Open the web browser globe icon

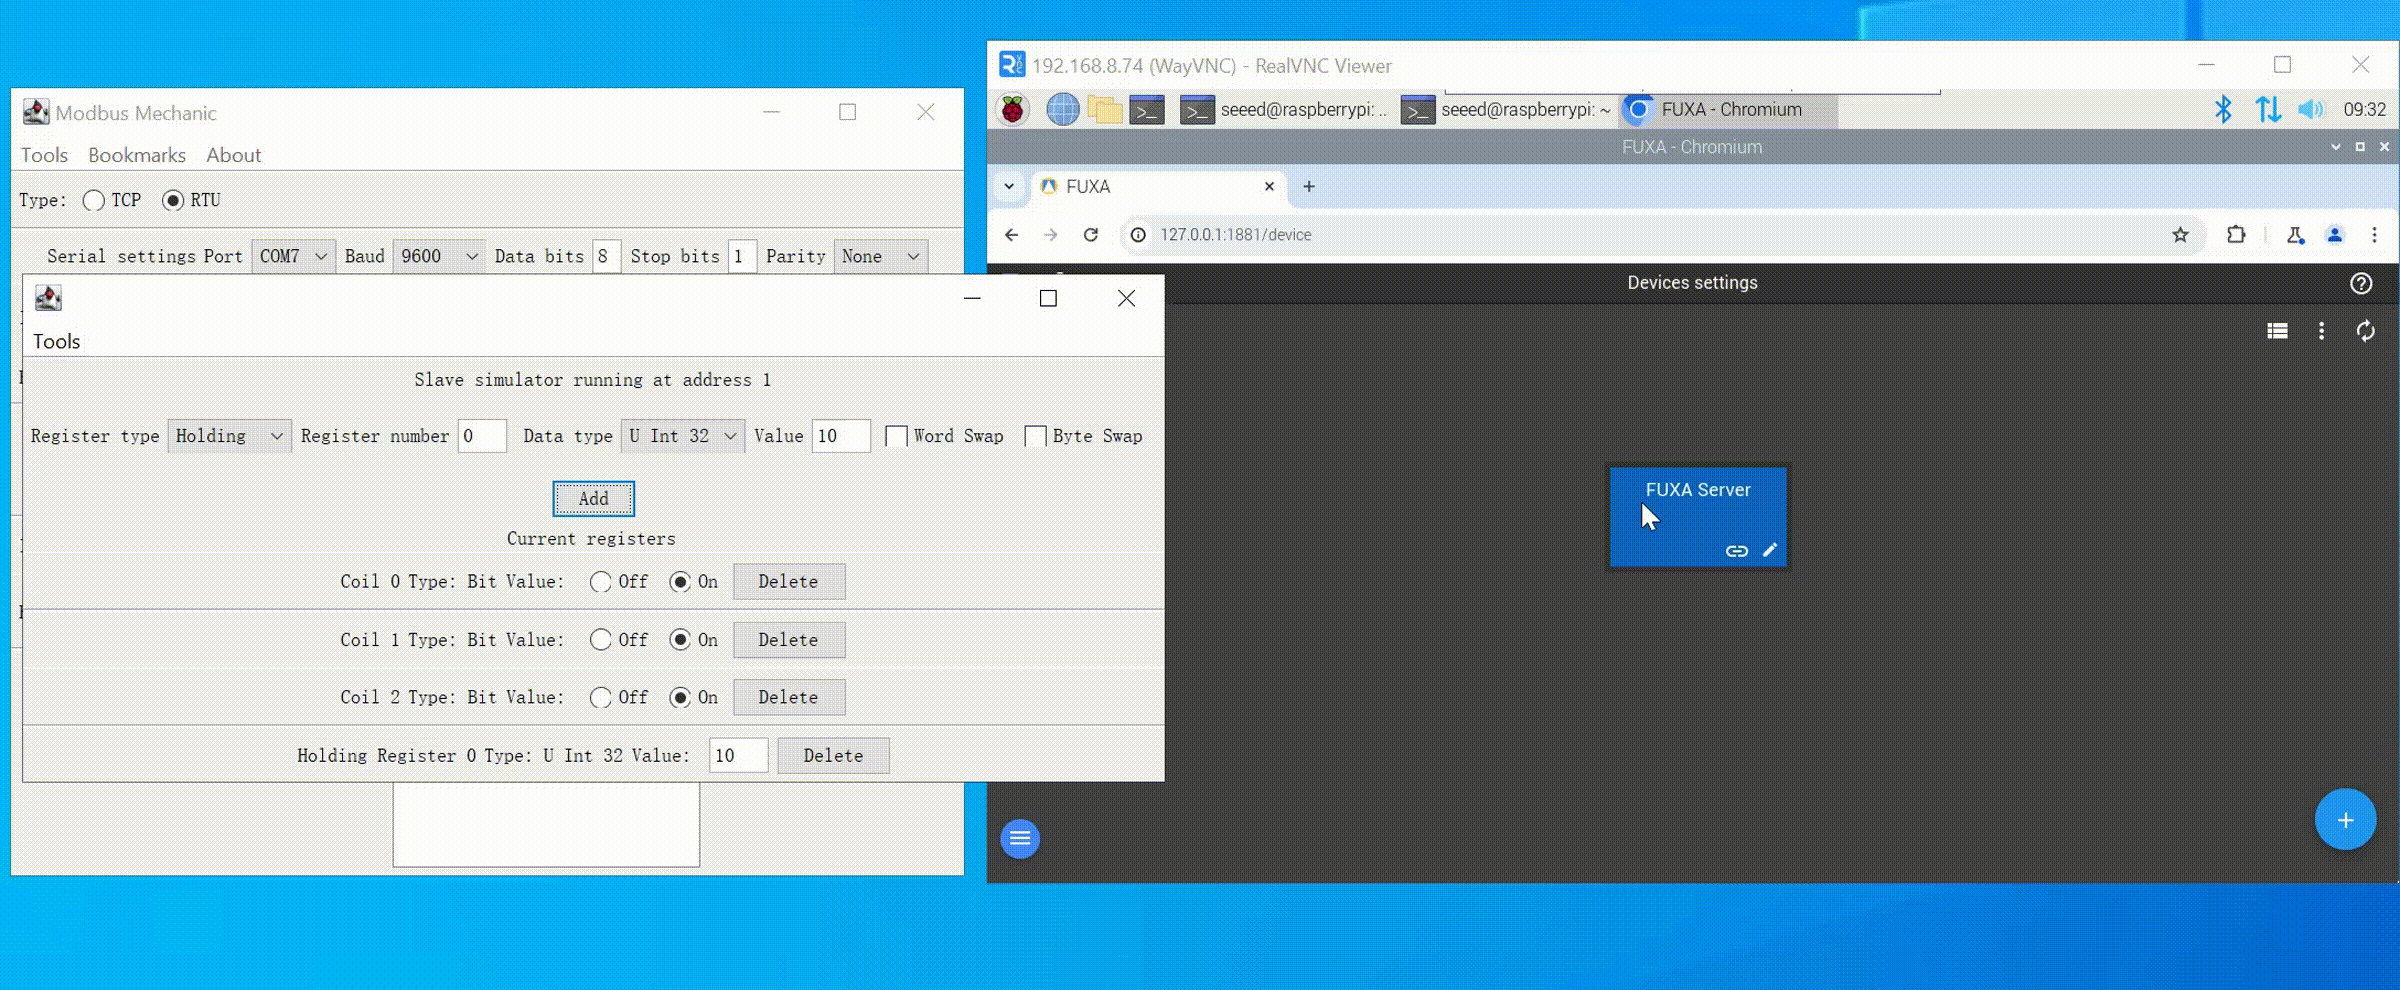pos(1062,110)
